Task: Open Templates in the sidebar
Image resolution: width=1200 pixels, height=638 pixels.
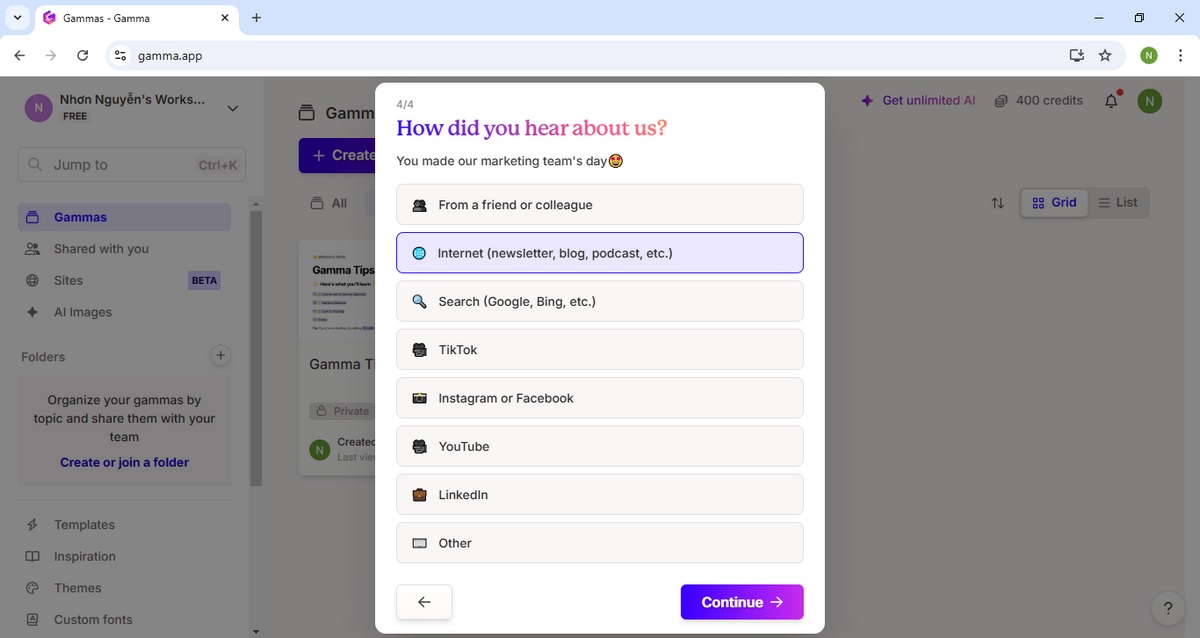Action: pos(124,525)
